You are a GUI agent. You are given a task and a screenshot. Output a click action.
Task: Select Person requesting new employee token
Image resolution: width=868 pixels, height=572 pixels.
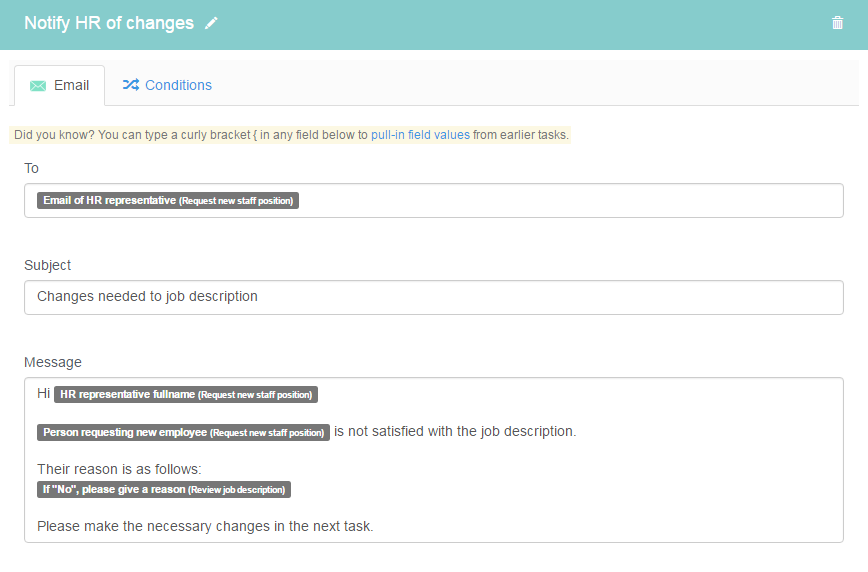coord(183,432)
